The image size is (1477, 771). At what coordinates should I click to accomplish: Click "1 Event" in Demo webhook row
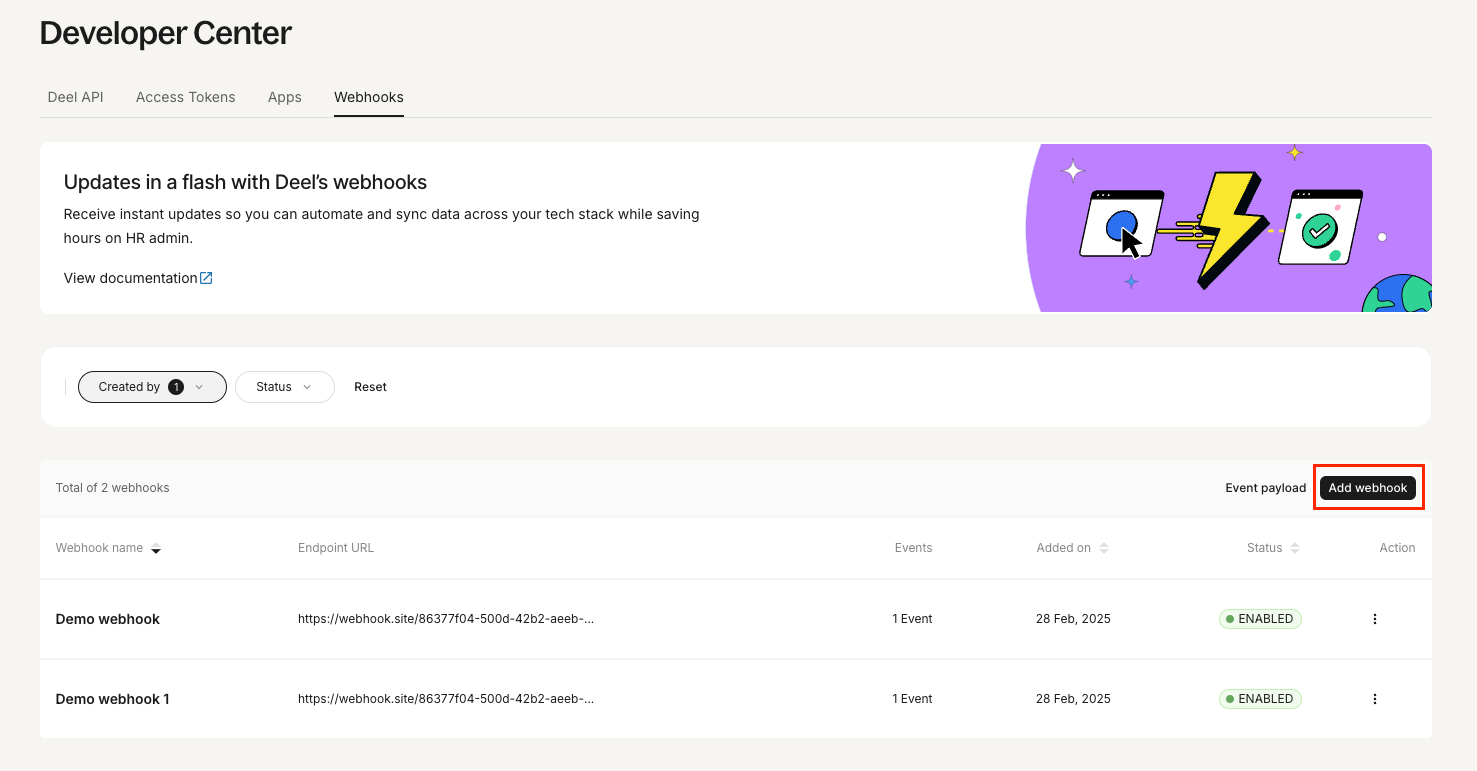[x=912, y=619]
